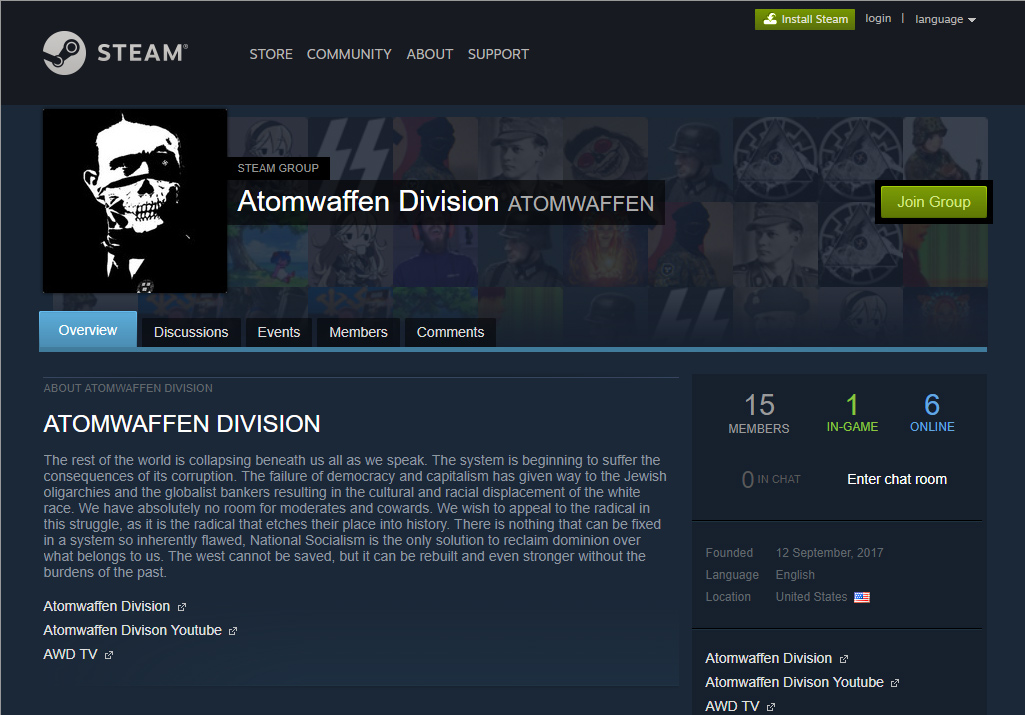Click the external link icon beside the first right sidebar link
1025x715 pixels.
tap(844, 659)
